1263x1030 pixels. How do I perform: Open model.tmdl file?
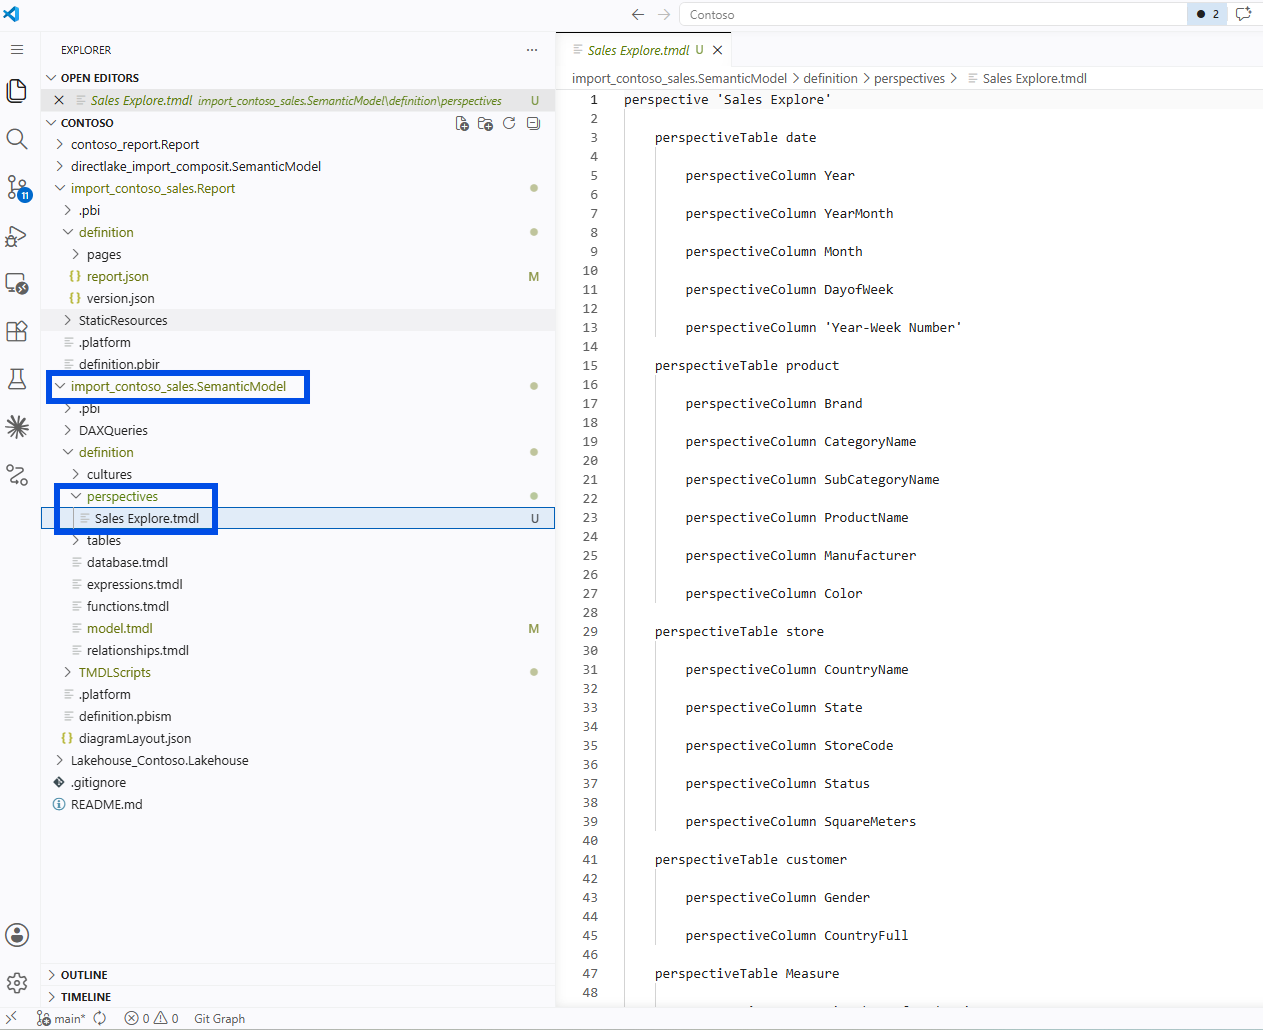119,628
